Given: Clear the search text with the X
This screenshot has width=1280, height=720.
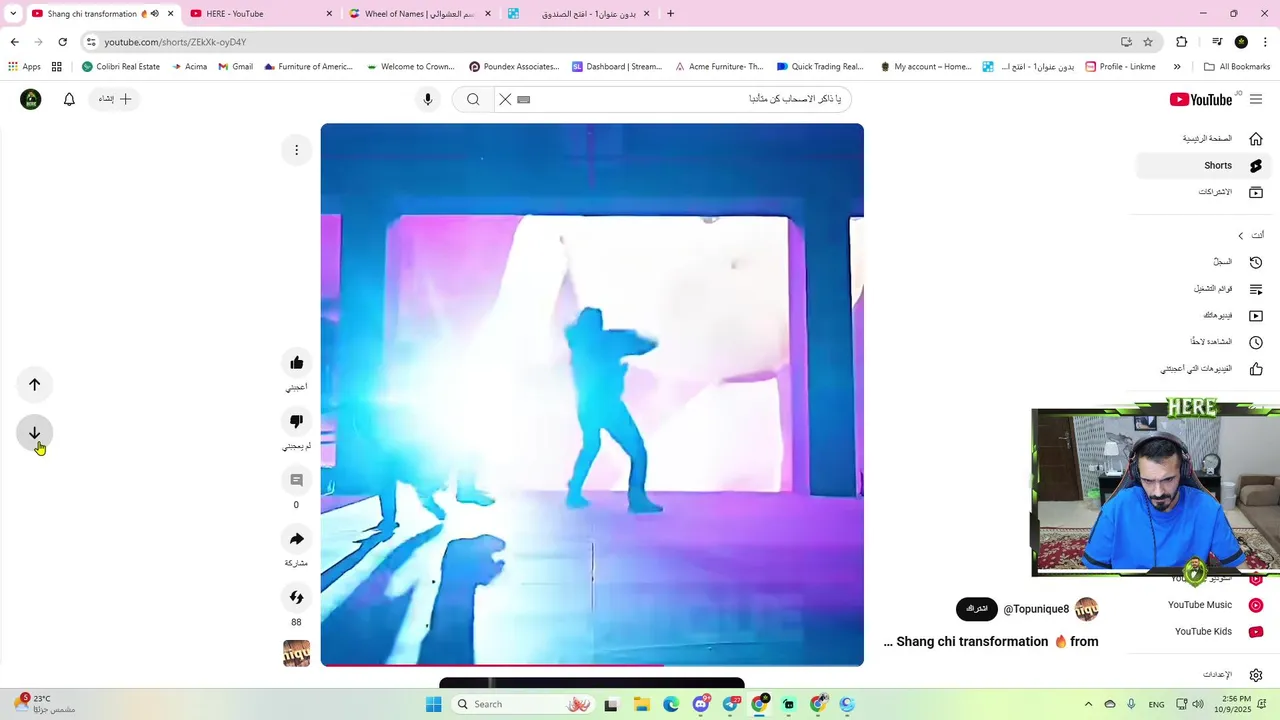Looking at the screenshot, I should [x=505, y=99].
